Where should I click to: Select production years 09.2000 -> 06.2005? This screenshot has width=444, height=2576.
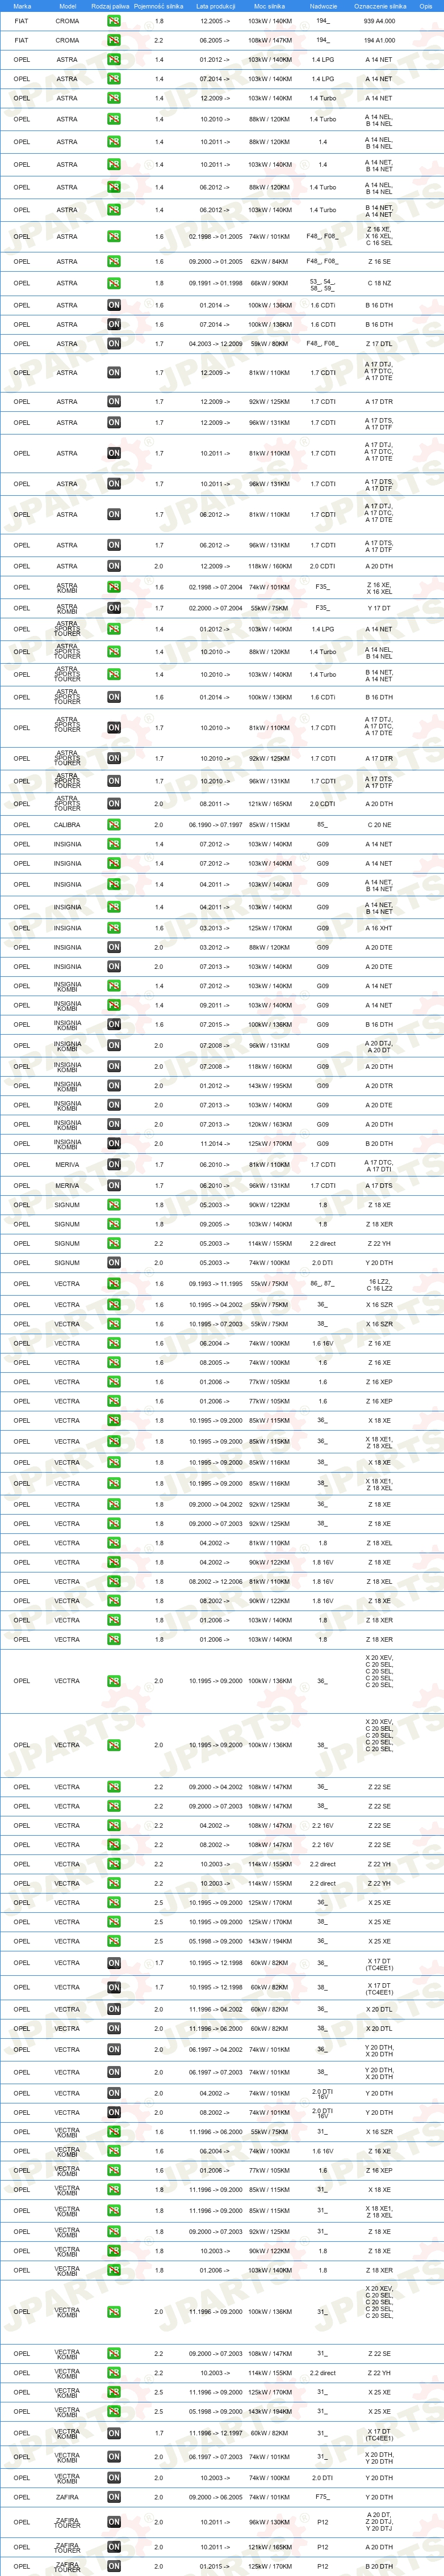[215, 2497]
